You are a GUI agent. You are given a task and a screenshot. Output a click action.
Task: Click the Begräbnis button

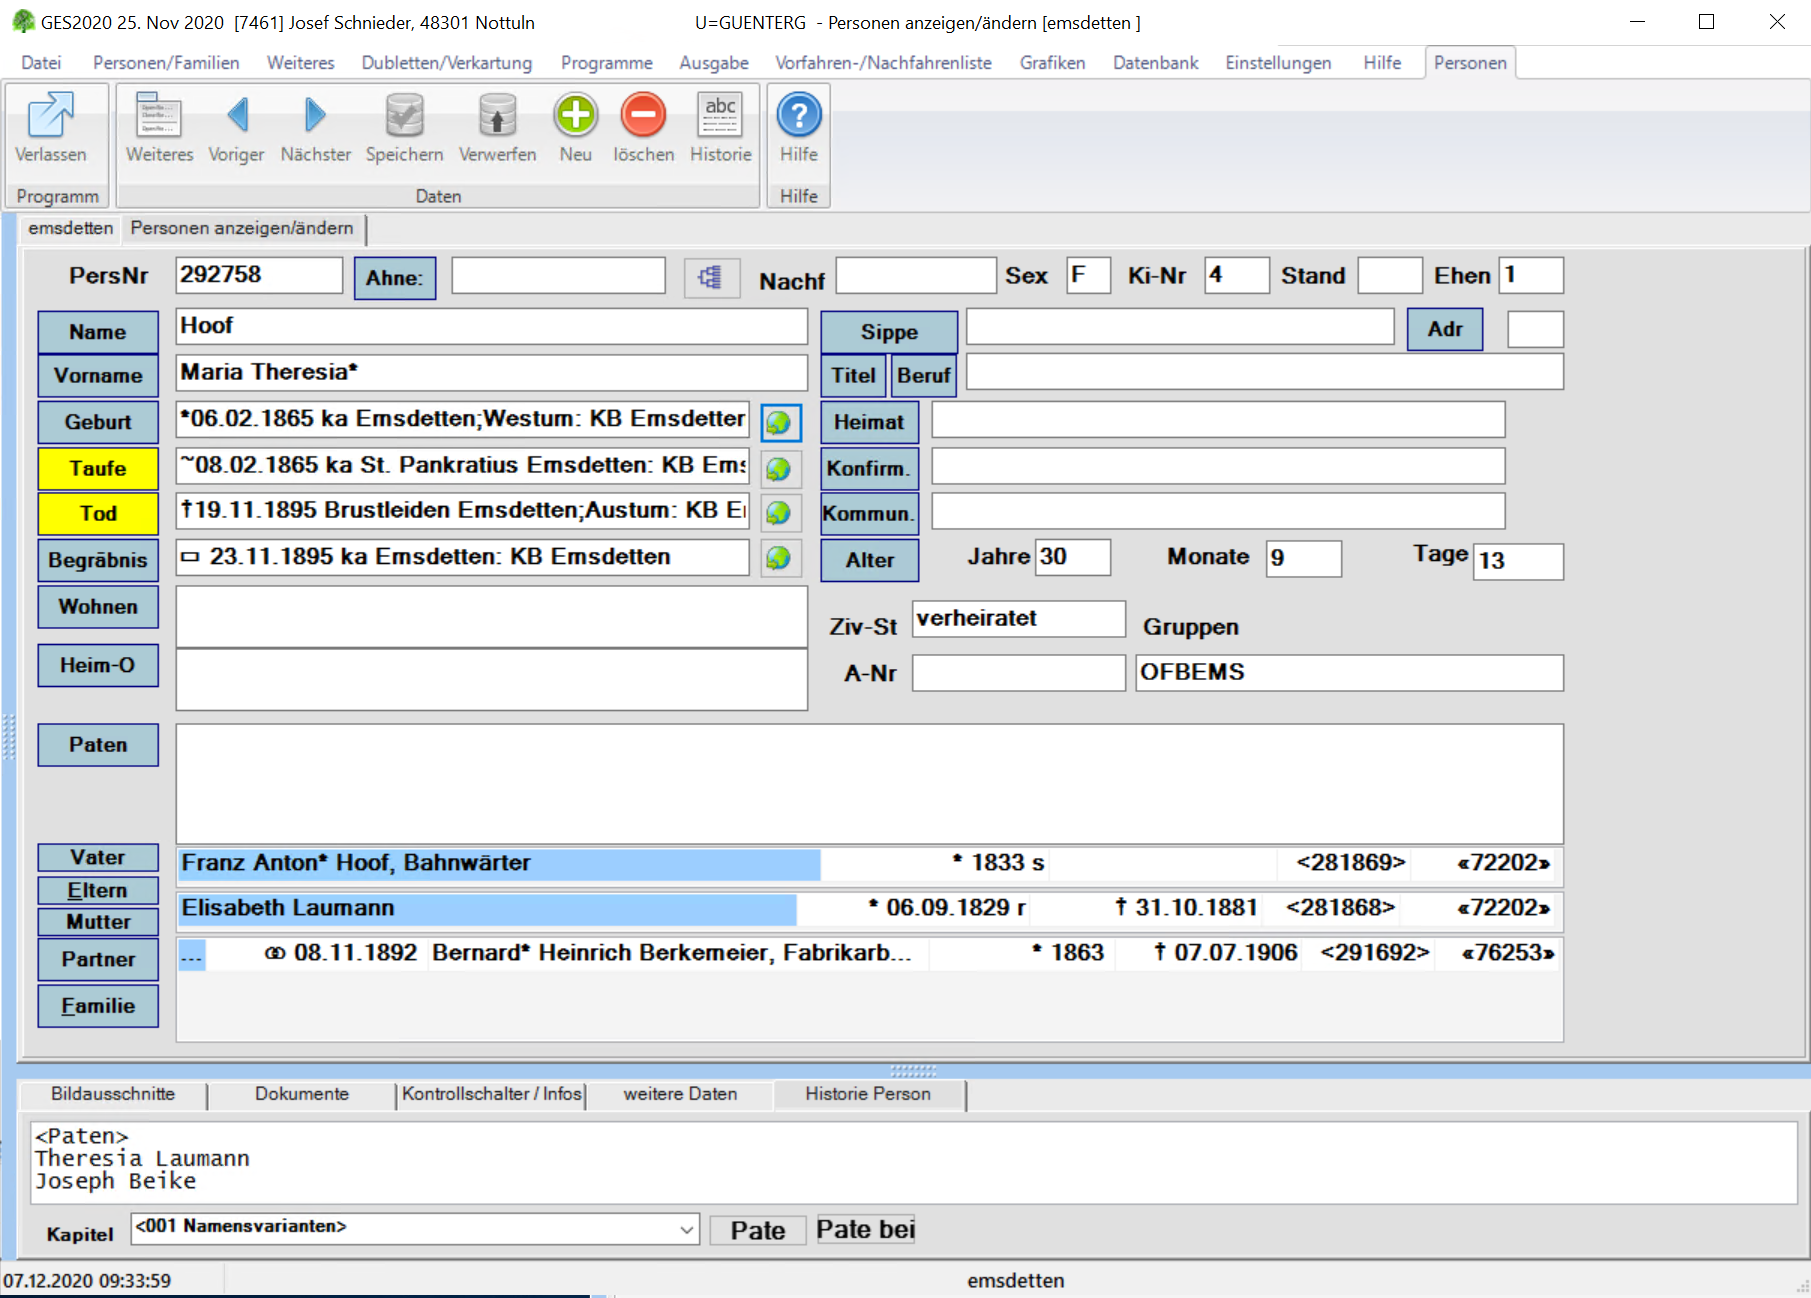coord(98,560)
